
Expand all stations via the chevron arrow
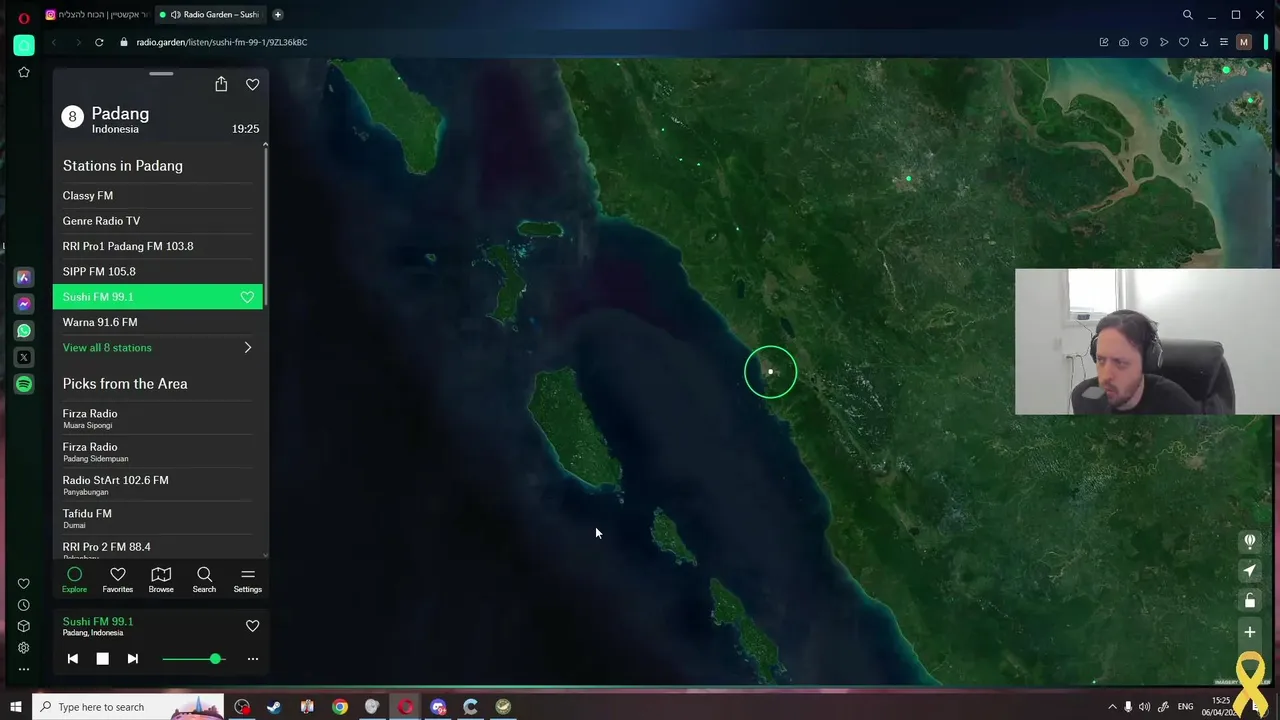click(248, 348)
